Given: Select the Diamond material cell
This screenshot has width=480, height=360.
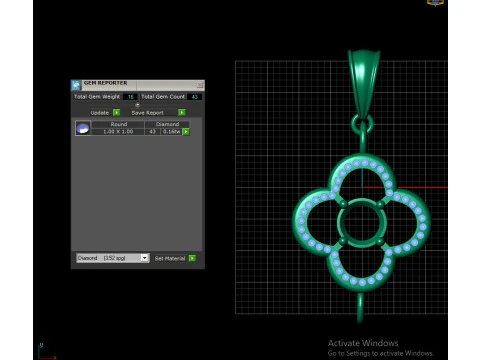Looking at the screenshot, I should tap(167, 124).
